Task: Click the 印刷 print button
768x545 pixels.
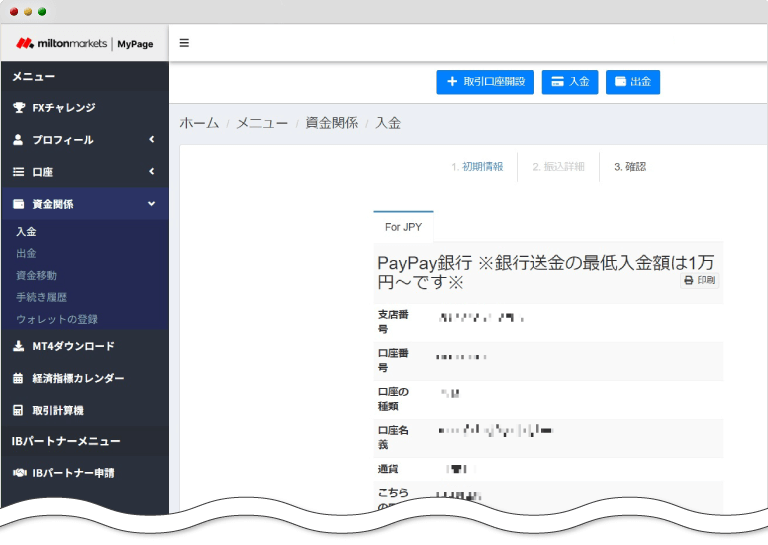Action: click(699, 280)
